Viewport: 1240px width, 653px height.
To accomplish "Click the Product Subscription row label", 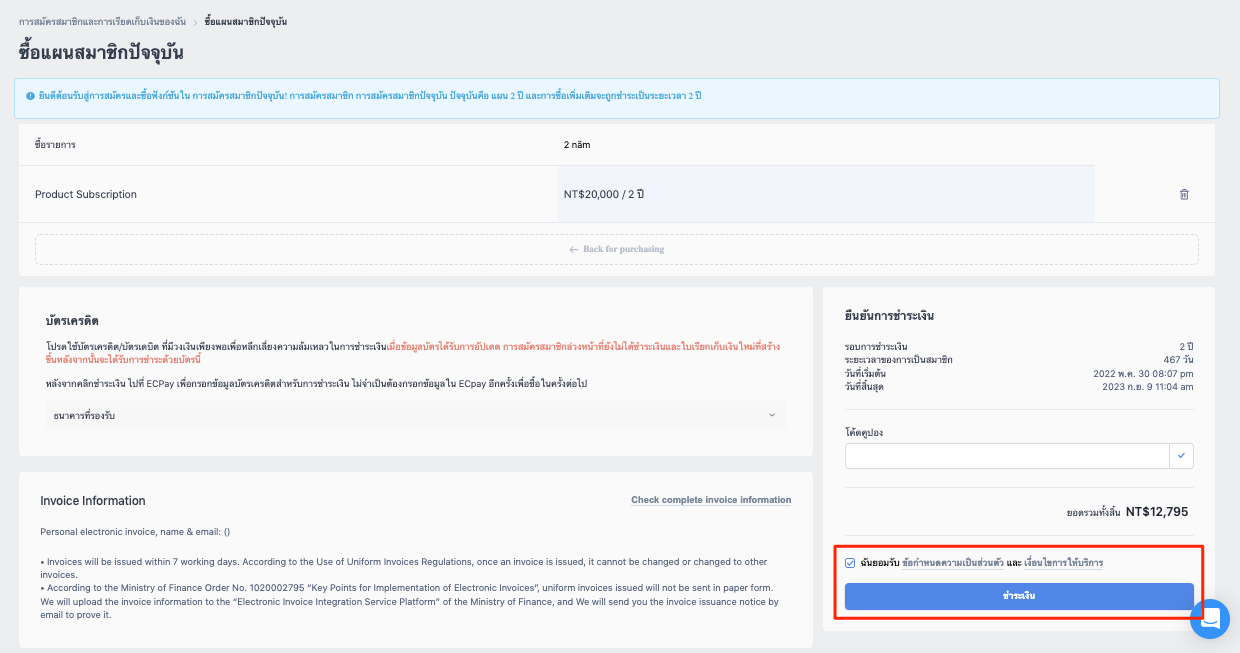I will click(86, 194).
